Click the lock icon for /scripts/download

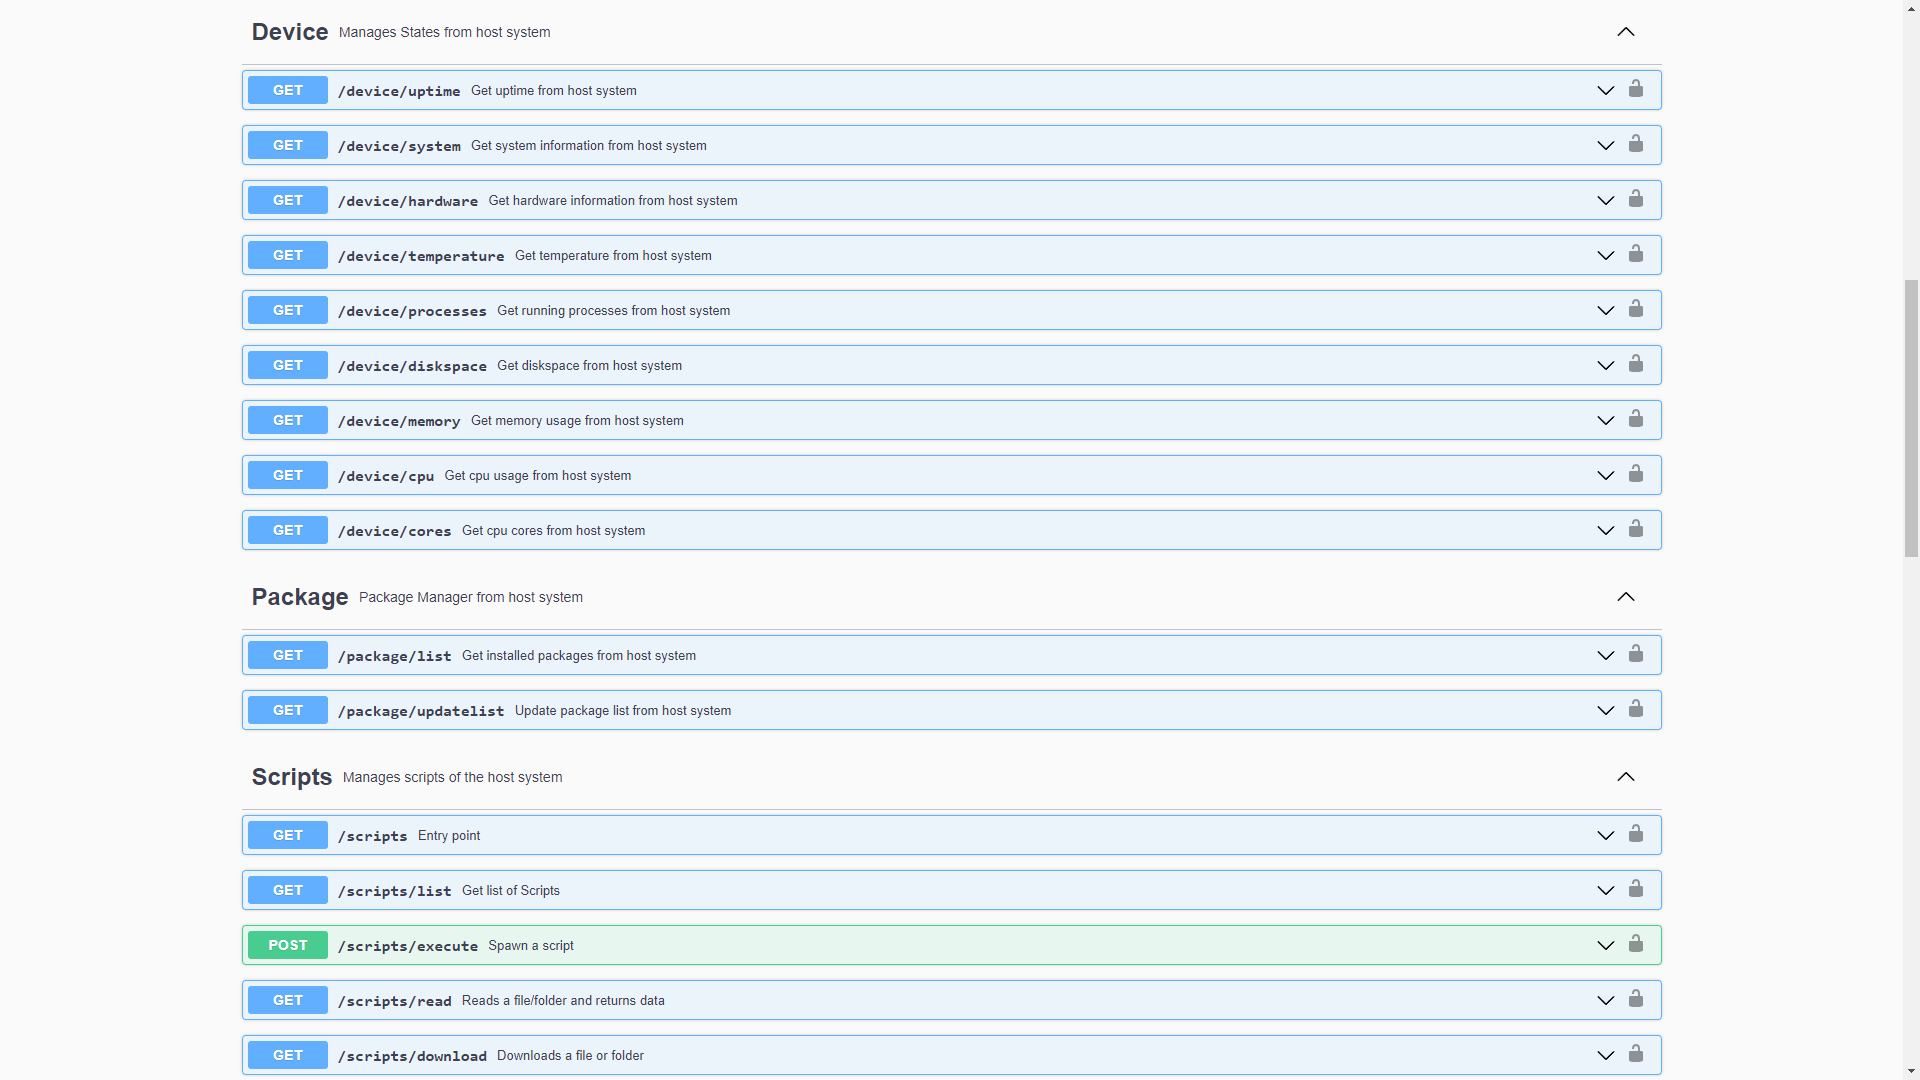[1635, 1054]
